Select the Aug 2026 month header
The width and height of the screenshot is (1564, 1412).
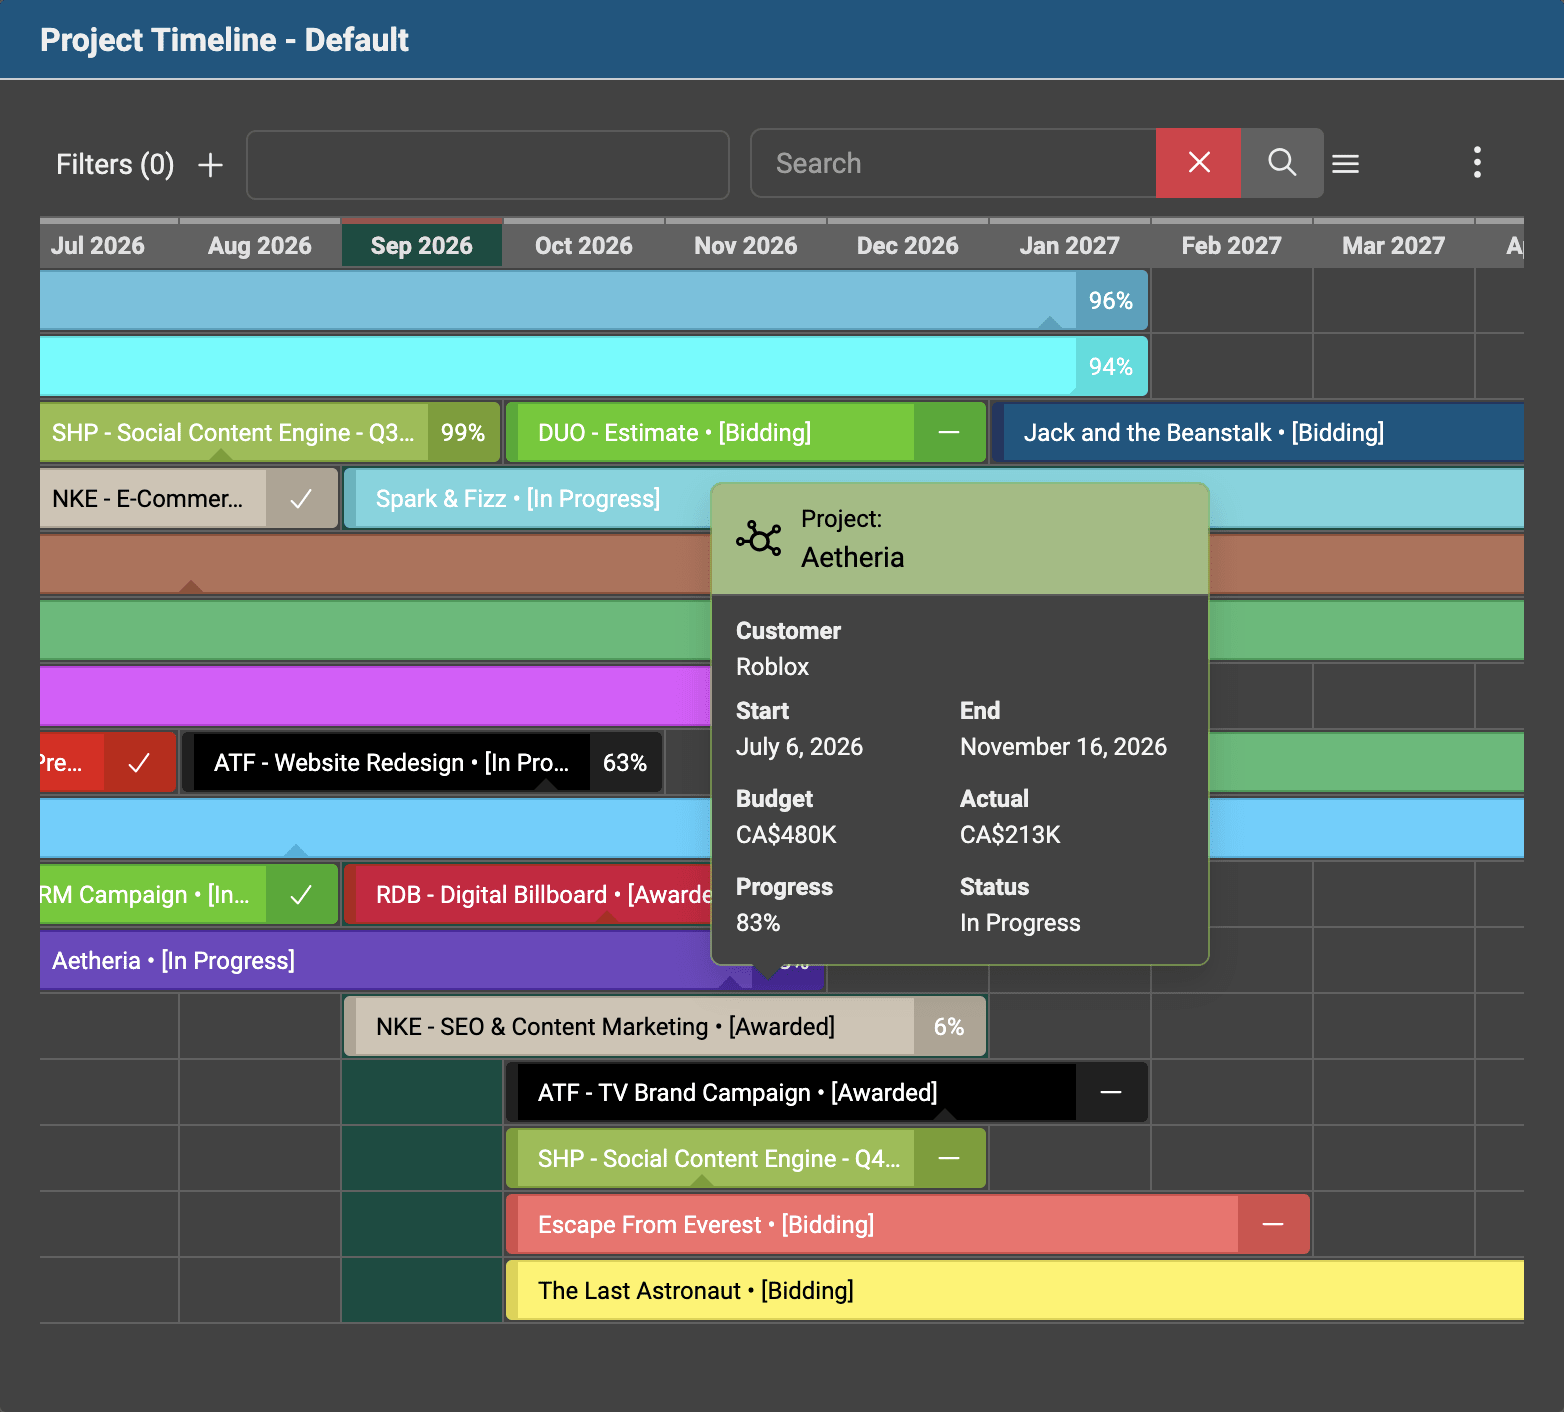(x=260, y=245)
